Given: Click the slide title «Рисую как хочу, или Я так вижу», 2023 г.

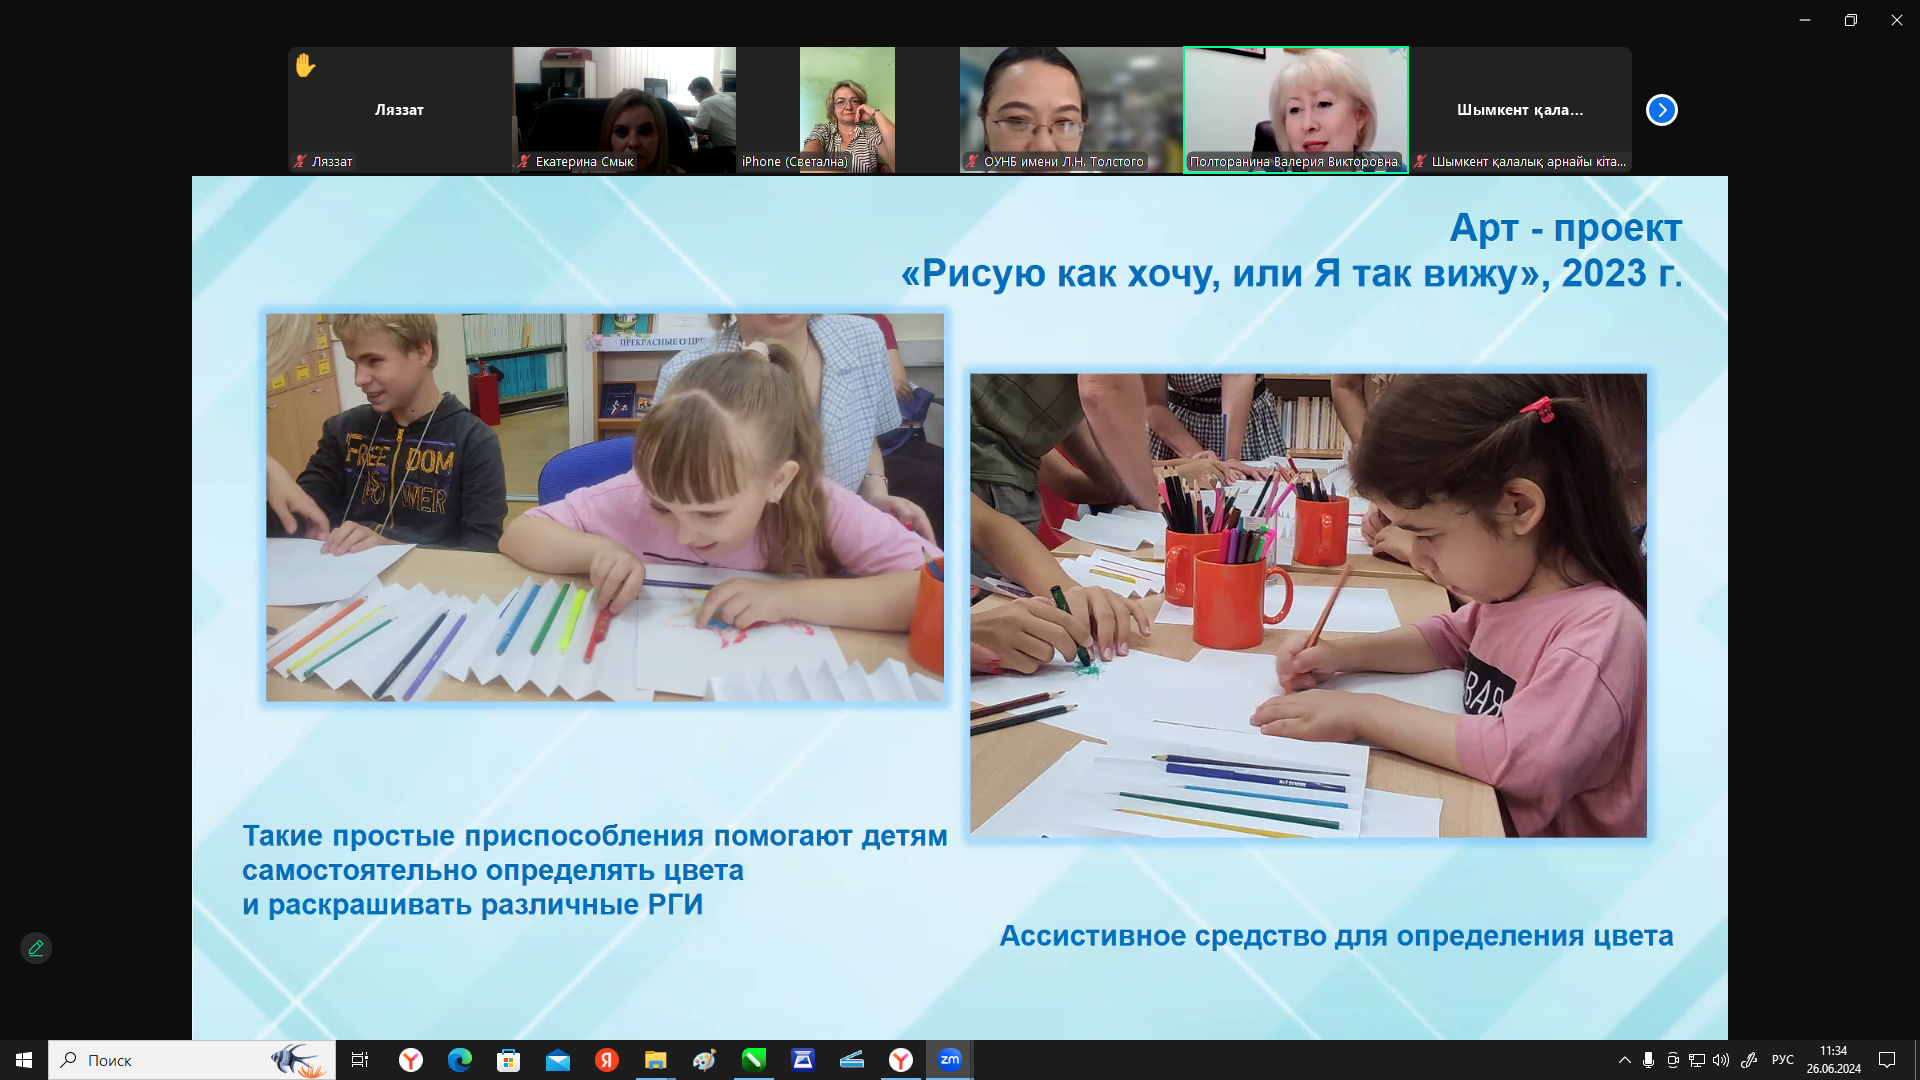Looking at the screenshot, I should pyautogui.click(x=1292, y=273).
